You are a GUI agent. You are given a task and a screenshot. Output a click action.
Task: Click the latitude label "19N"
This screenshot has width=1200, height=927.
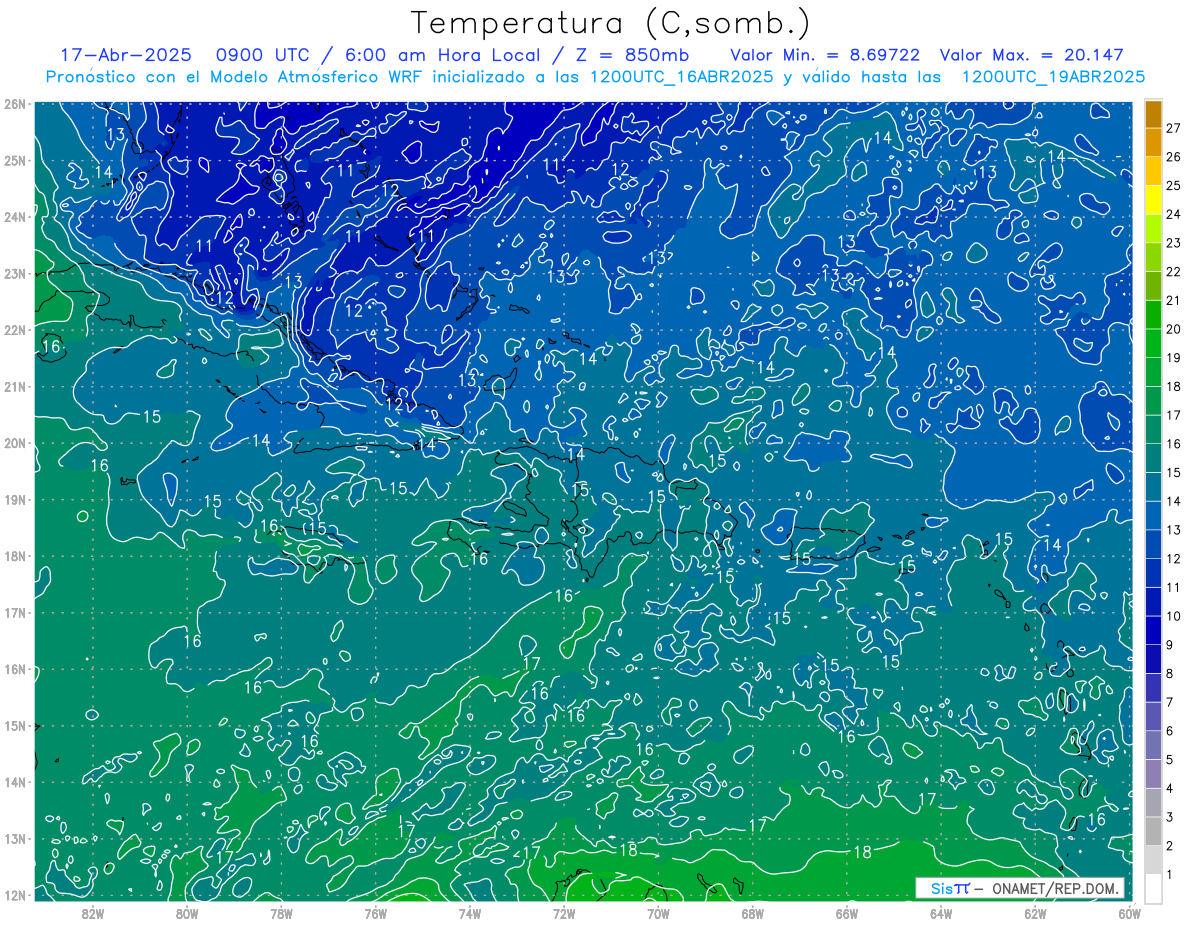15,499
